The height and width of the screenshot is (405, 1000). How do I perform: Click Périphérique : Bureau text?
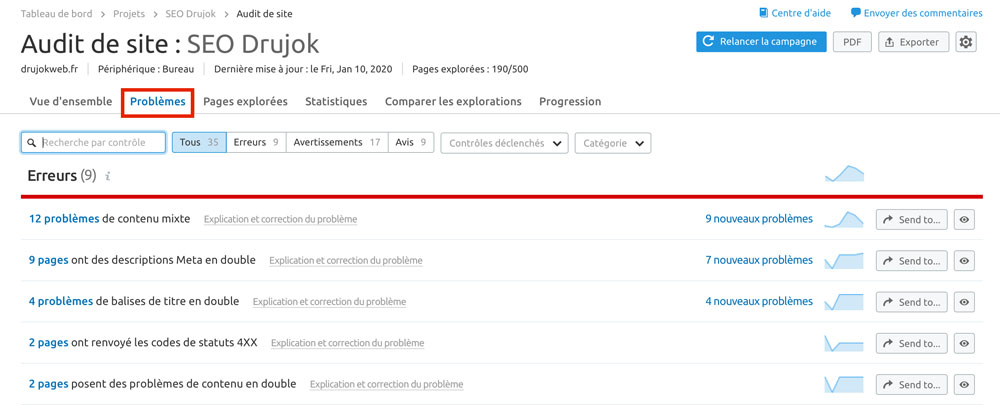(145, 69)
